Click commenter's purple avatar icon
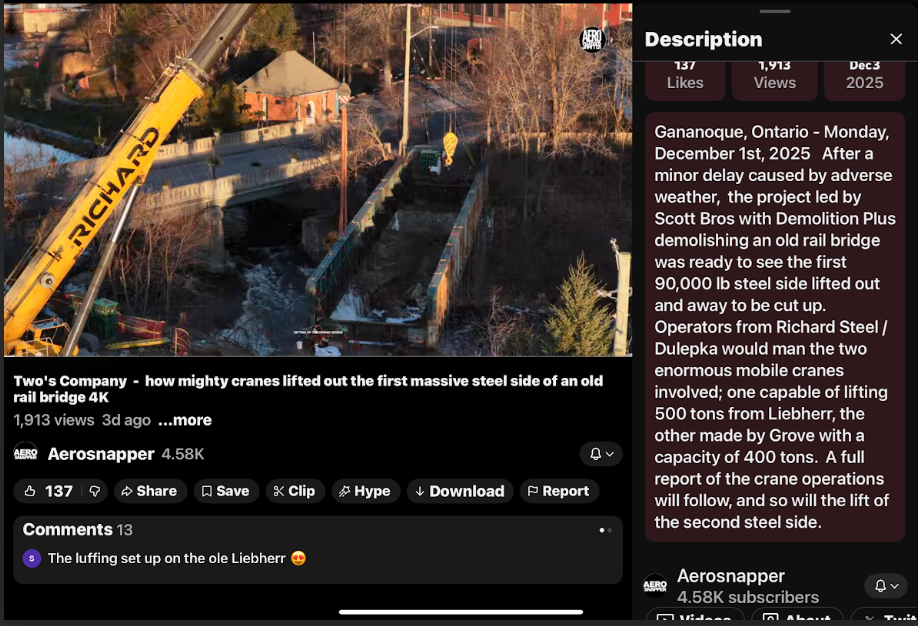The height and width of the screenshot is (626, 918). (x=32, y=558)
